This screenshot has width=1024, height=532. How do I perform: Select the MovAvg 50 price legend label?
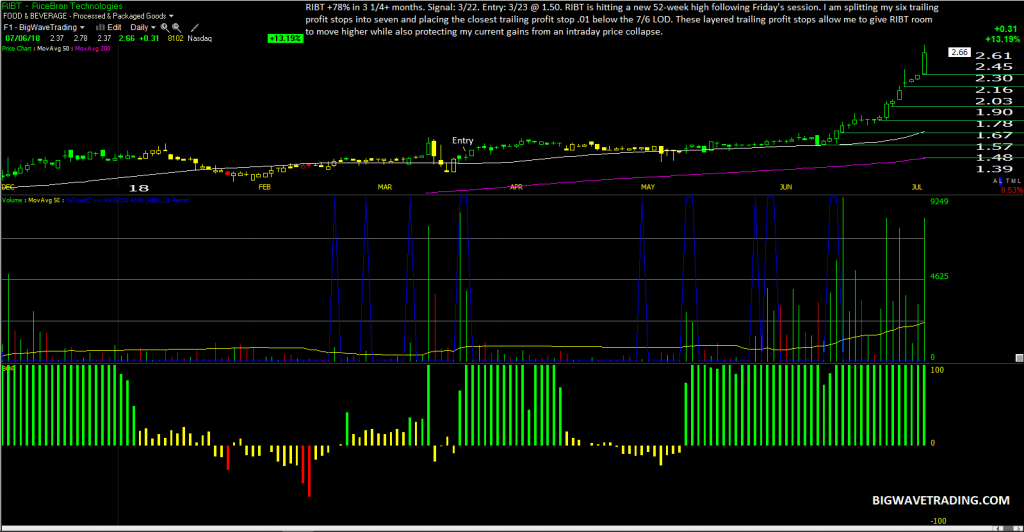pos(53,48)
